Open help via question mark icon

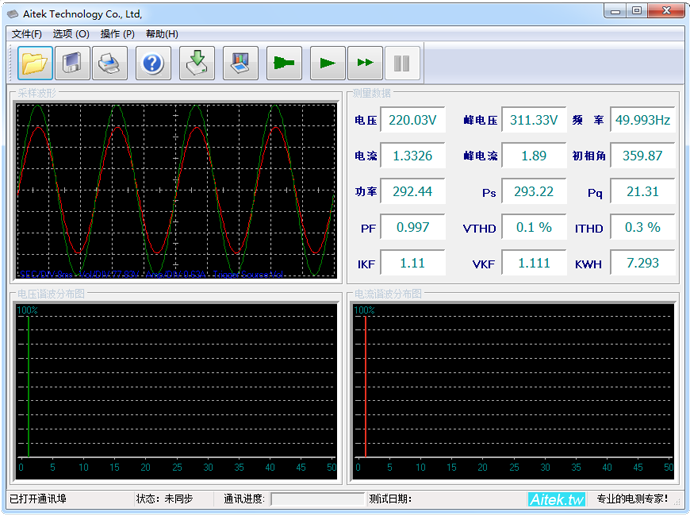[152, 63]
